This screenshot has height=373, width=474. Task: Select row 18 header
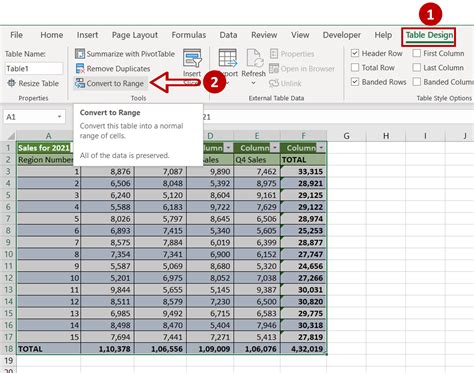[x=8, y=349]
